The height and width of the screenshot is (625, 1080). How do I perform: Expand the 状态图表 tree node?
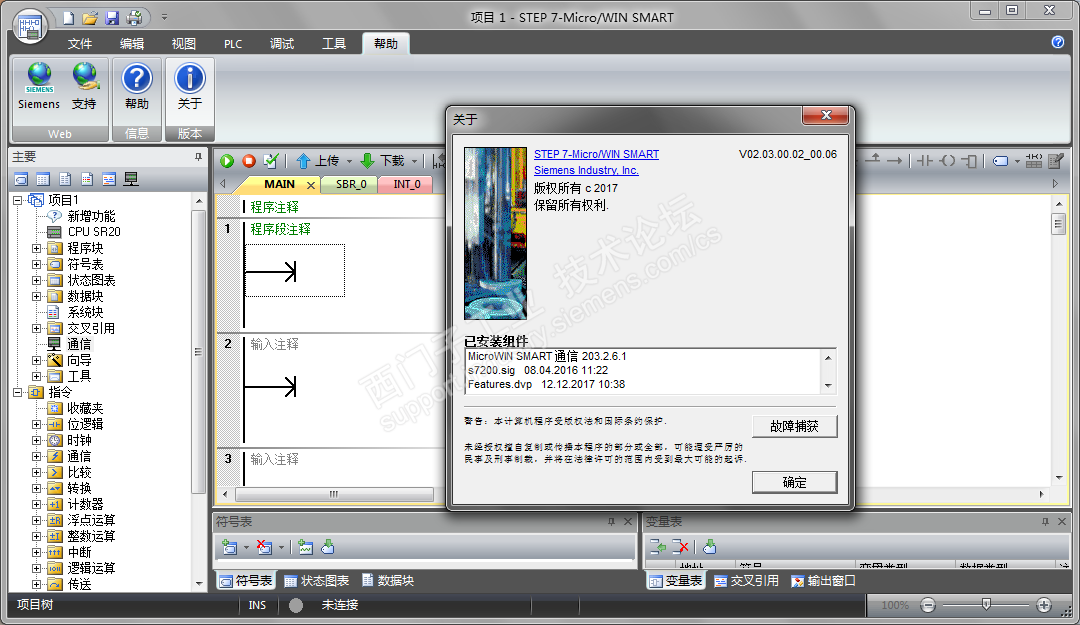click(x=37, y=280)
